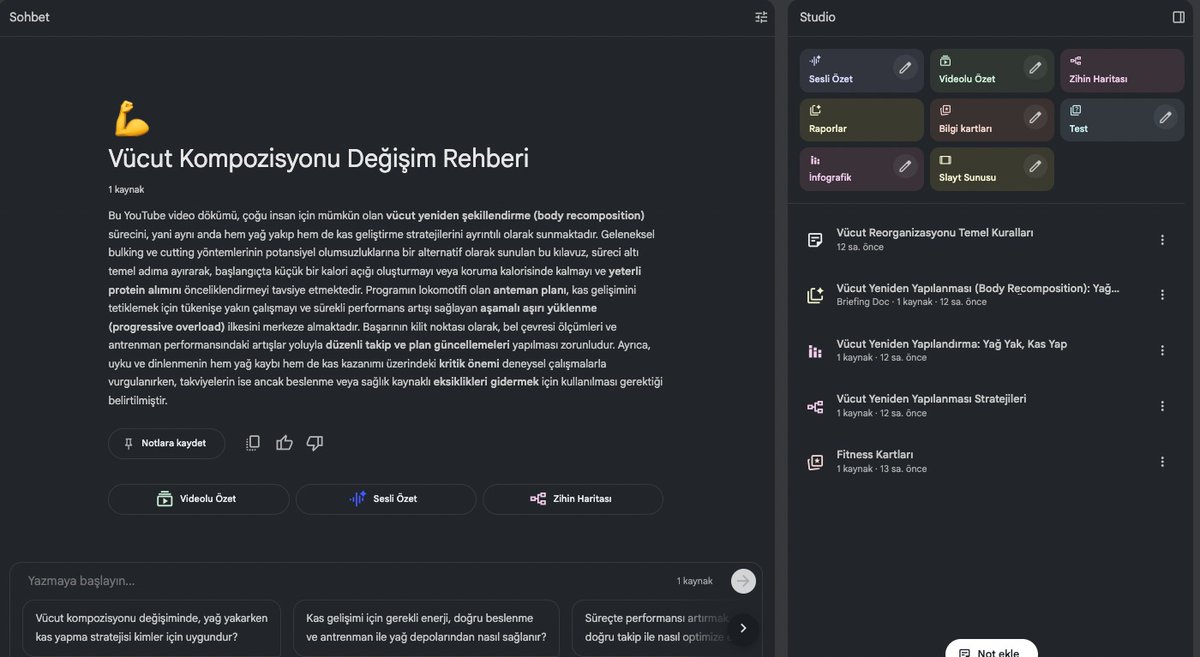Open the Zihin Haritası studio card

1121,70
